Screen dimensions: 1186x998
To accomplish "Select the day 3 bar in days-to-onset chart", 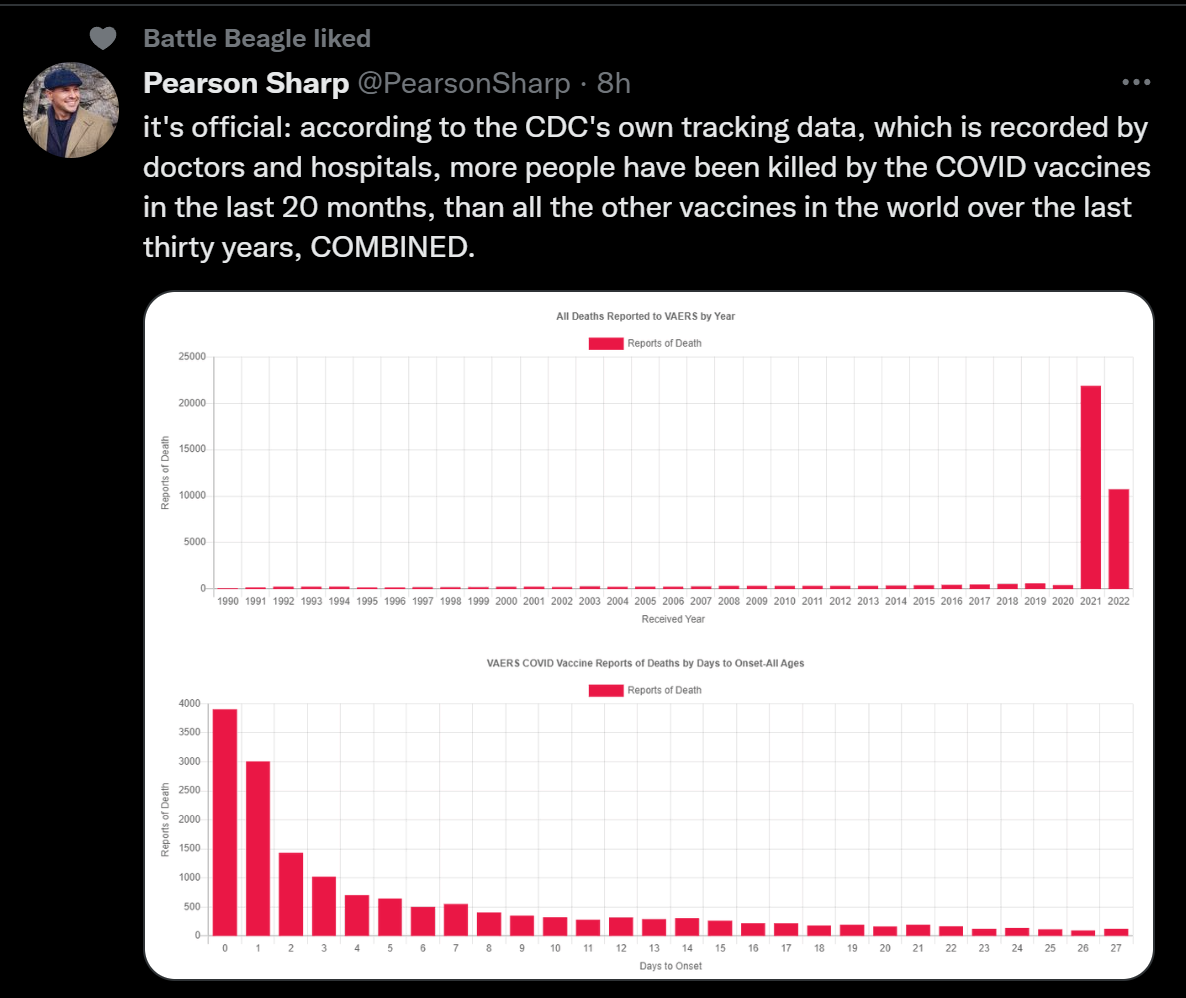I will (324, 906).
